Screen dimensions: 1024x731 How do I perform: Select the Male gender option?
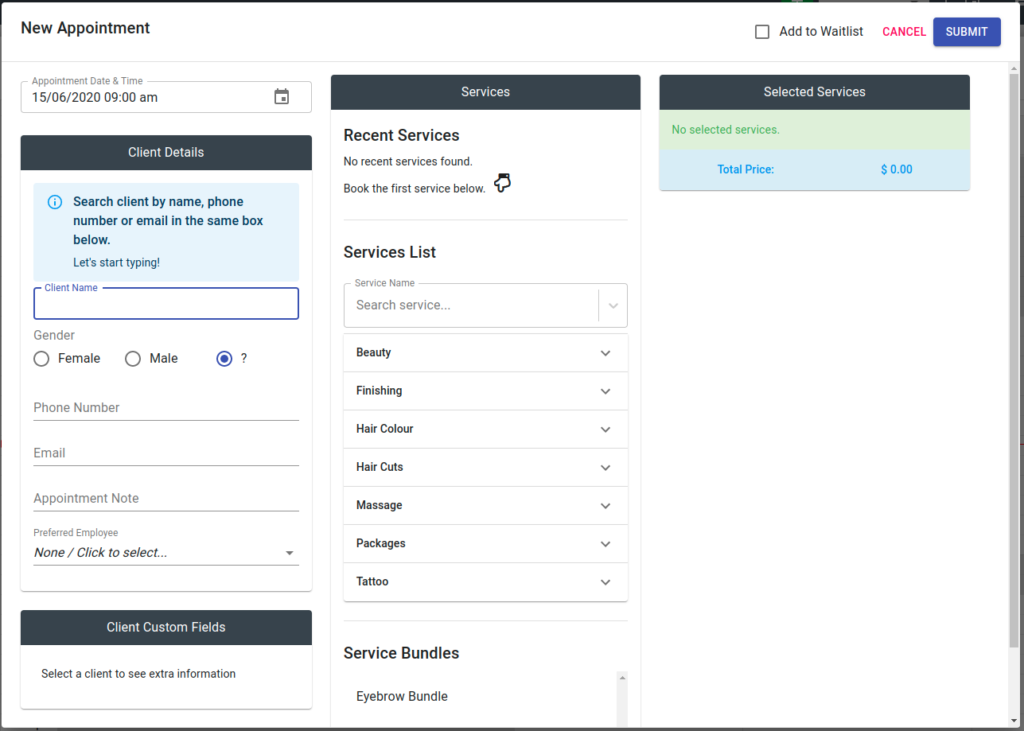132,358
